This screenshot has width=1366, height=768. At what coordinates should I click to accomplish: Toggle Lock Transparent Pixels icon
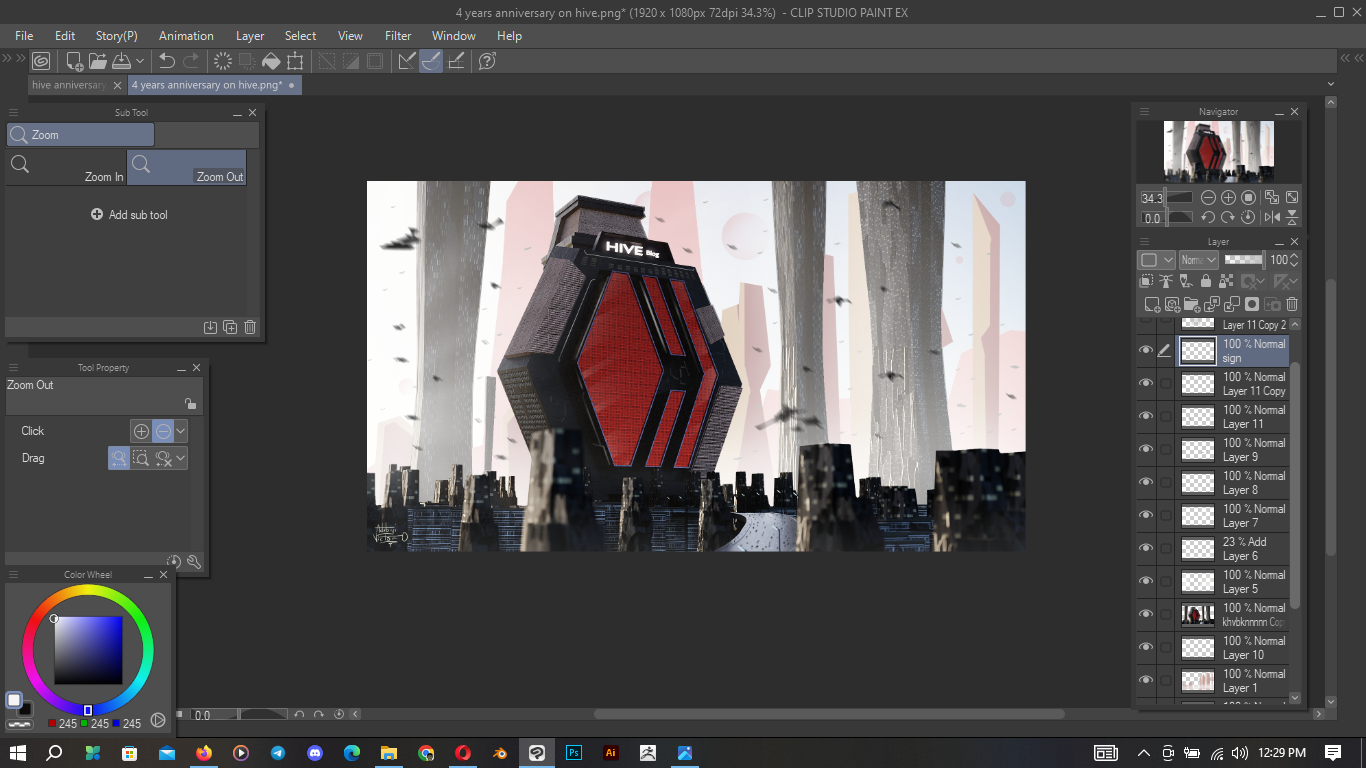tap(1225, 281)
